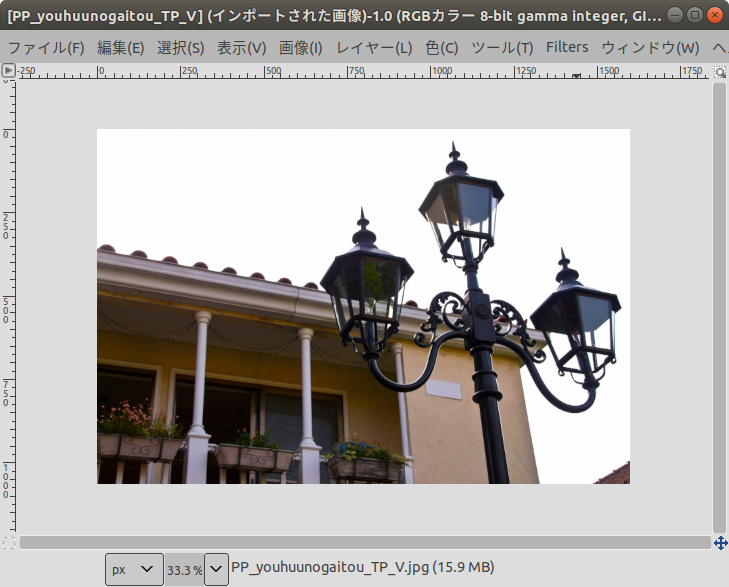The width and height of the screenshot is (729, 587).
Task: Click the horizontal ruler at top
Action: [364, 72]
